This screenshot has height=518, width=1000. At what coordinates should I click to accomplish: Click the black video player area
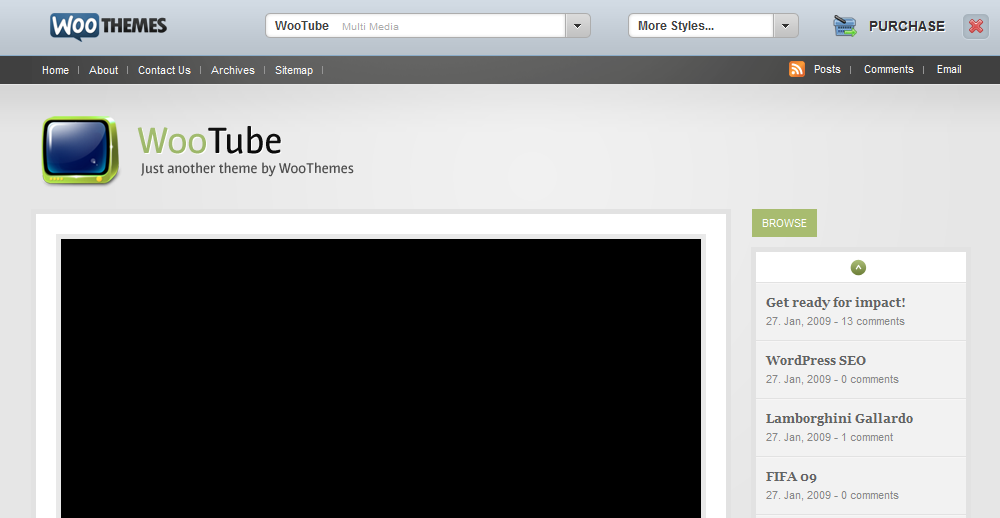381,378
